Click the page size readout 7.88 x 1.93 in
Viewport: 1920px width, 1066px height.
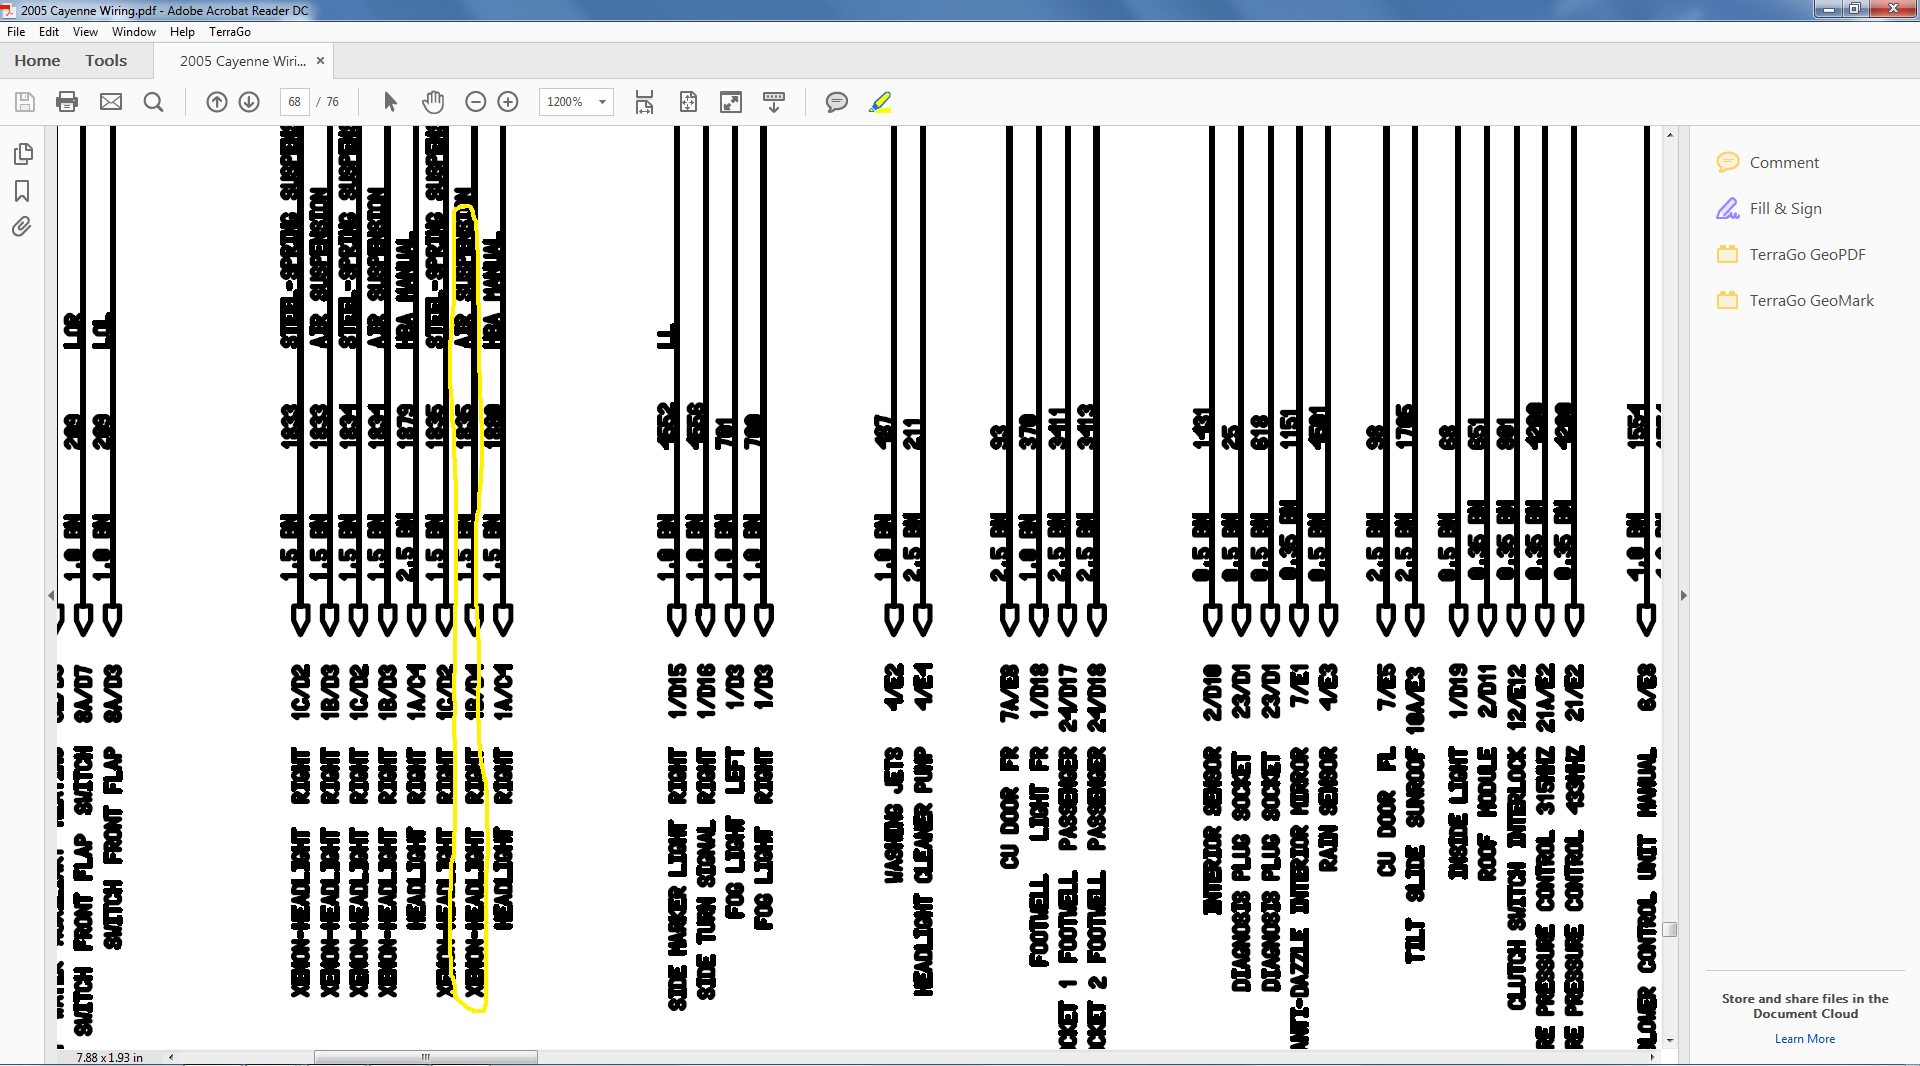coord(109,1057)
